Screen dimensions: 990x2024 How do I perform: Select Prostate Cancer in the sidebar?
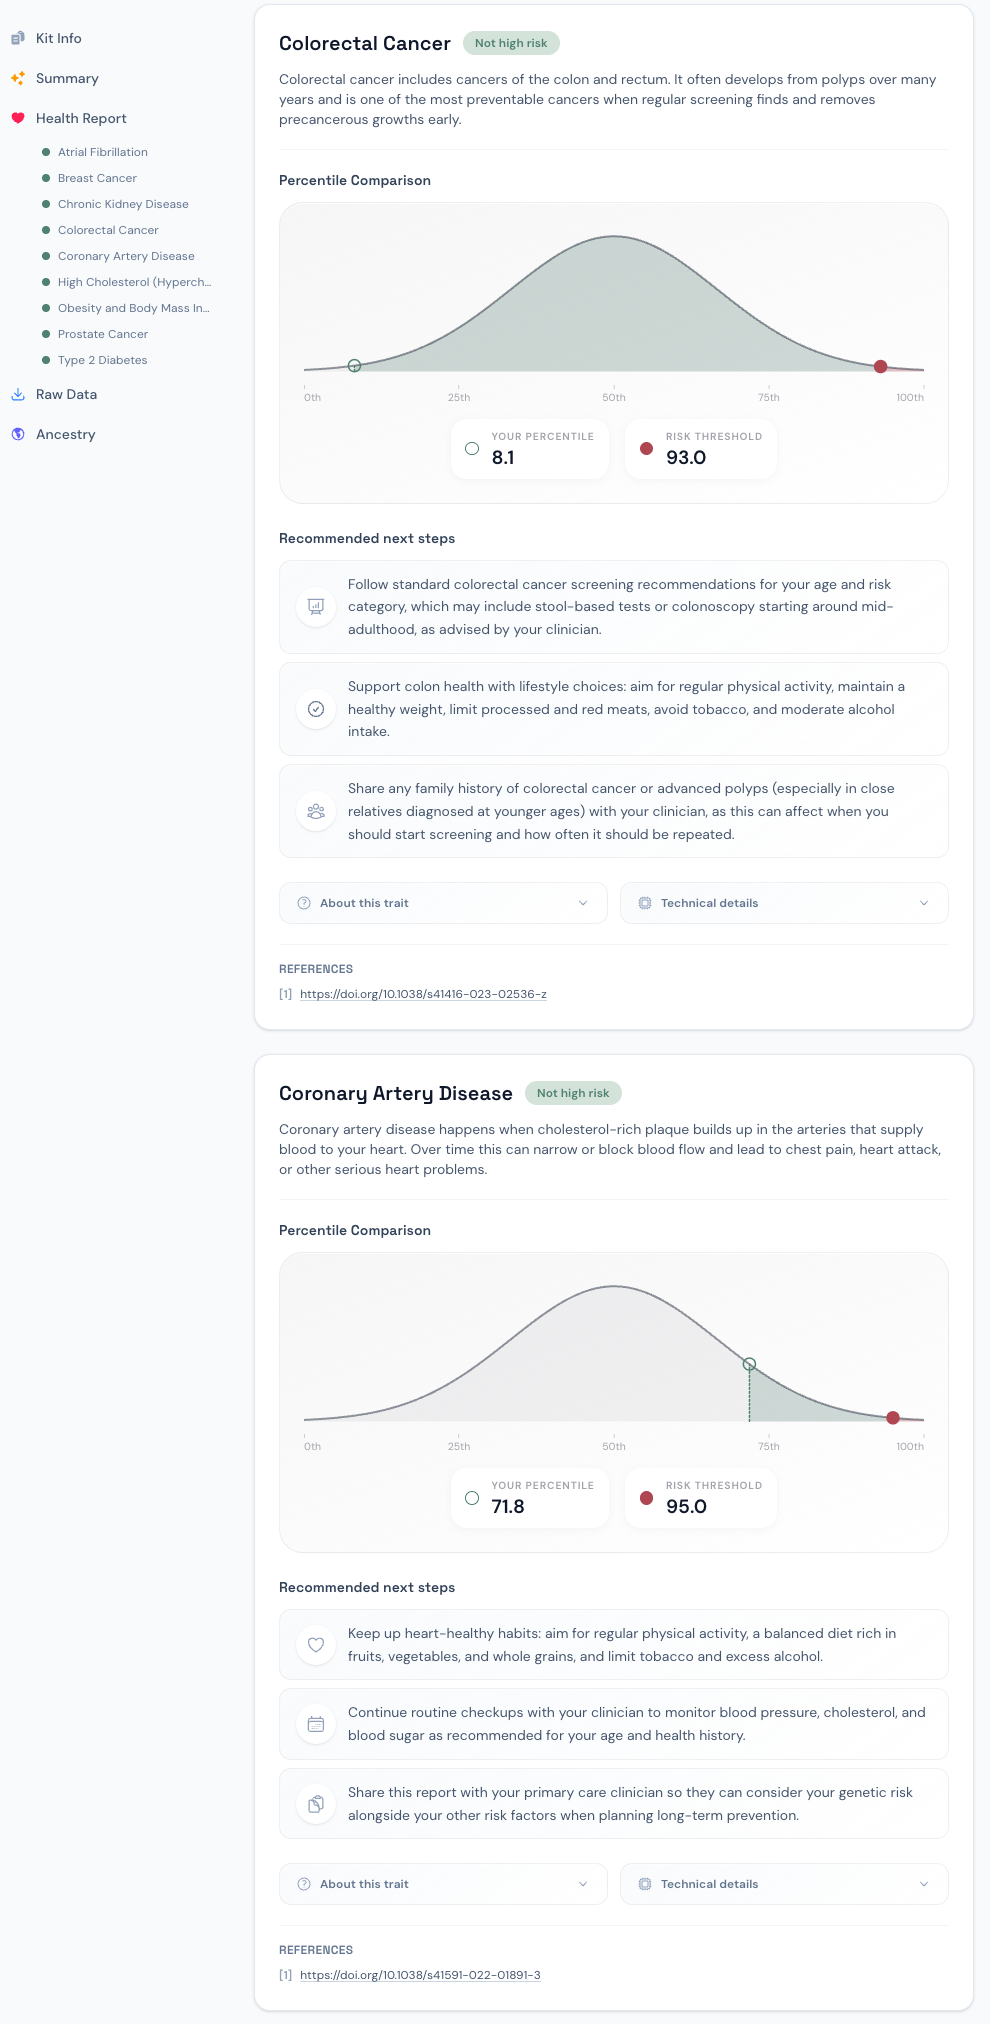102,333
